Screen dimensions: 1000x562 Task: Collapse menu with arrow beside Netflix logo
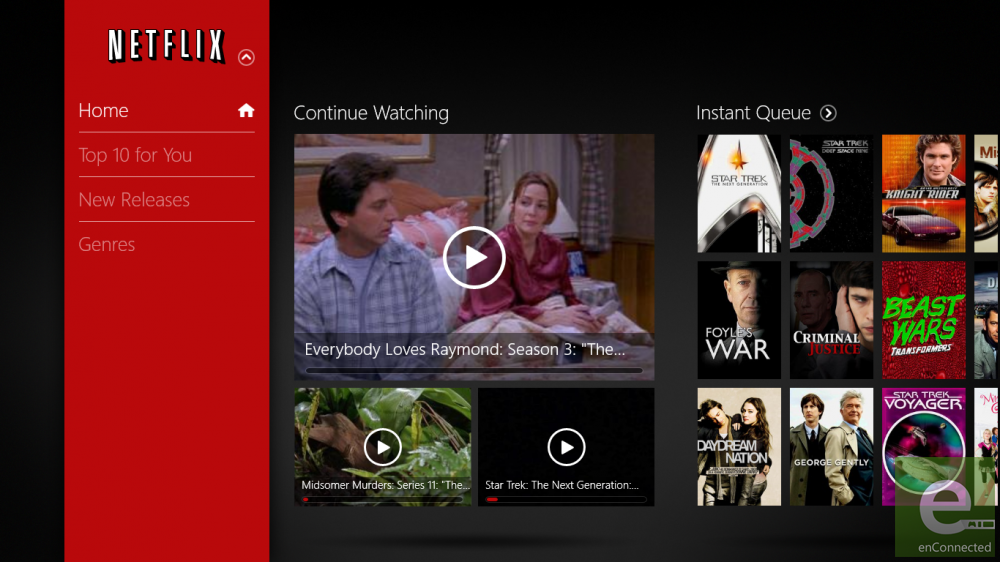click(246, 57)
